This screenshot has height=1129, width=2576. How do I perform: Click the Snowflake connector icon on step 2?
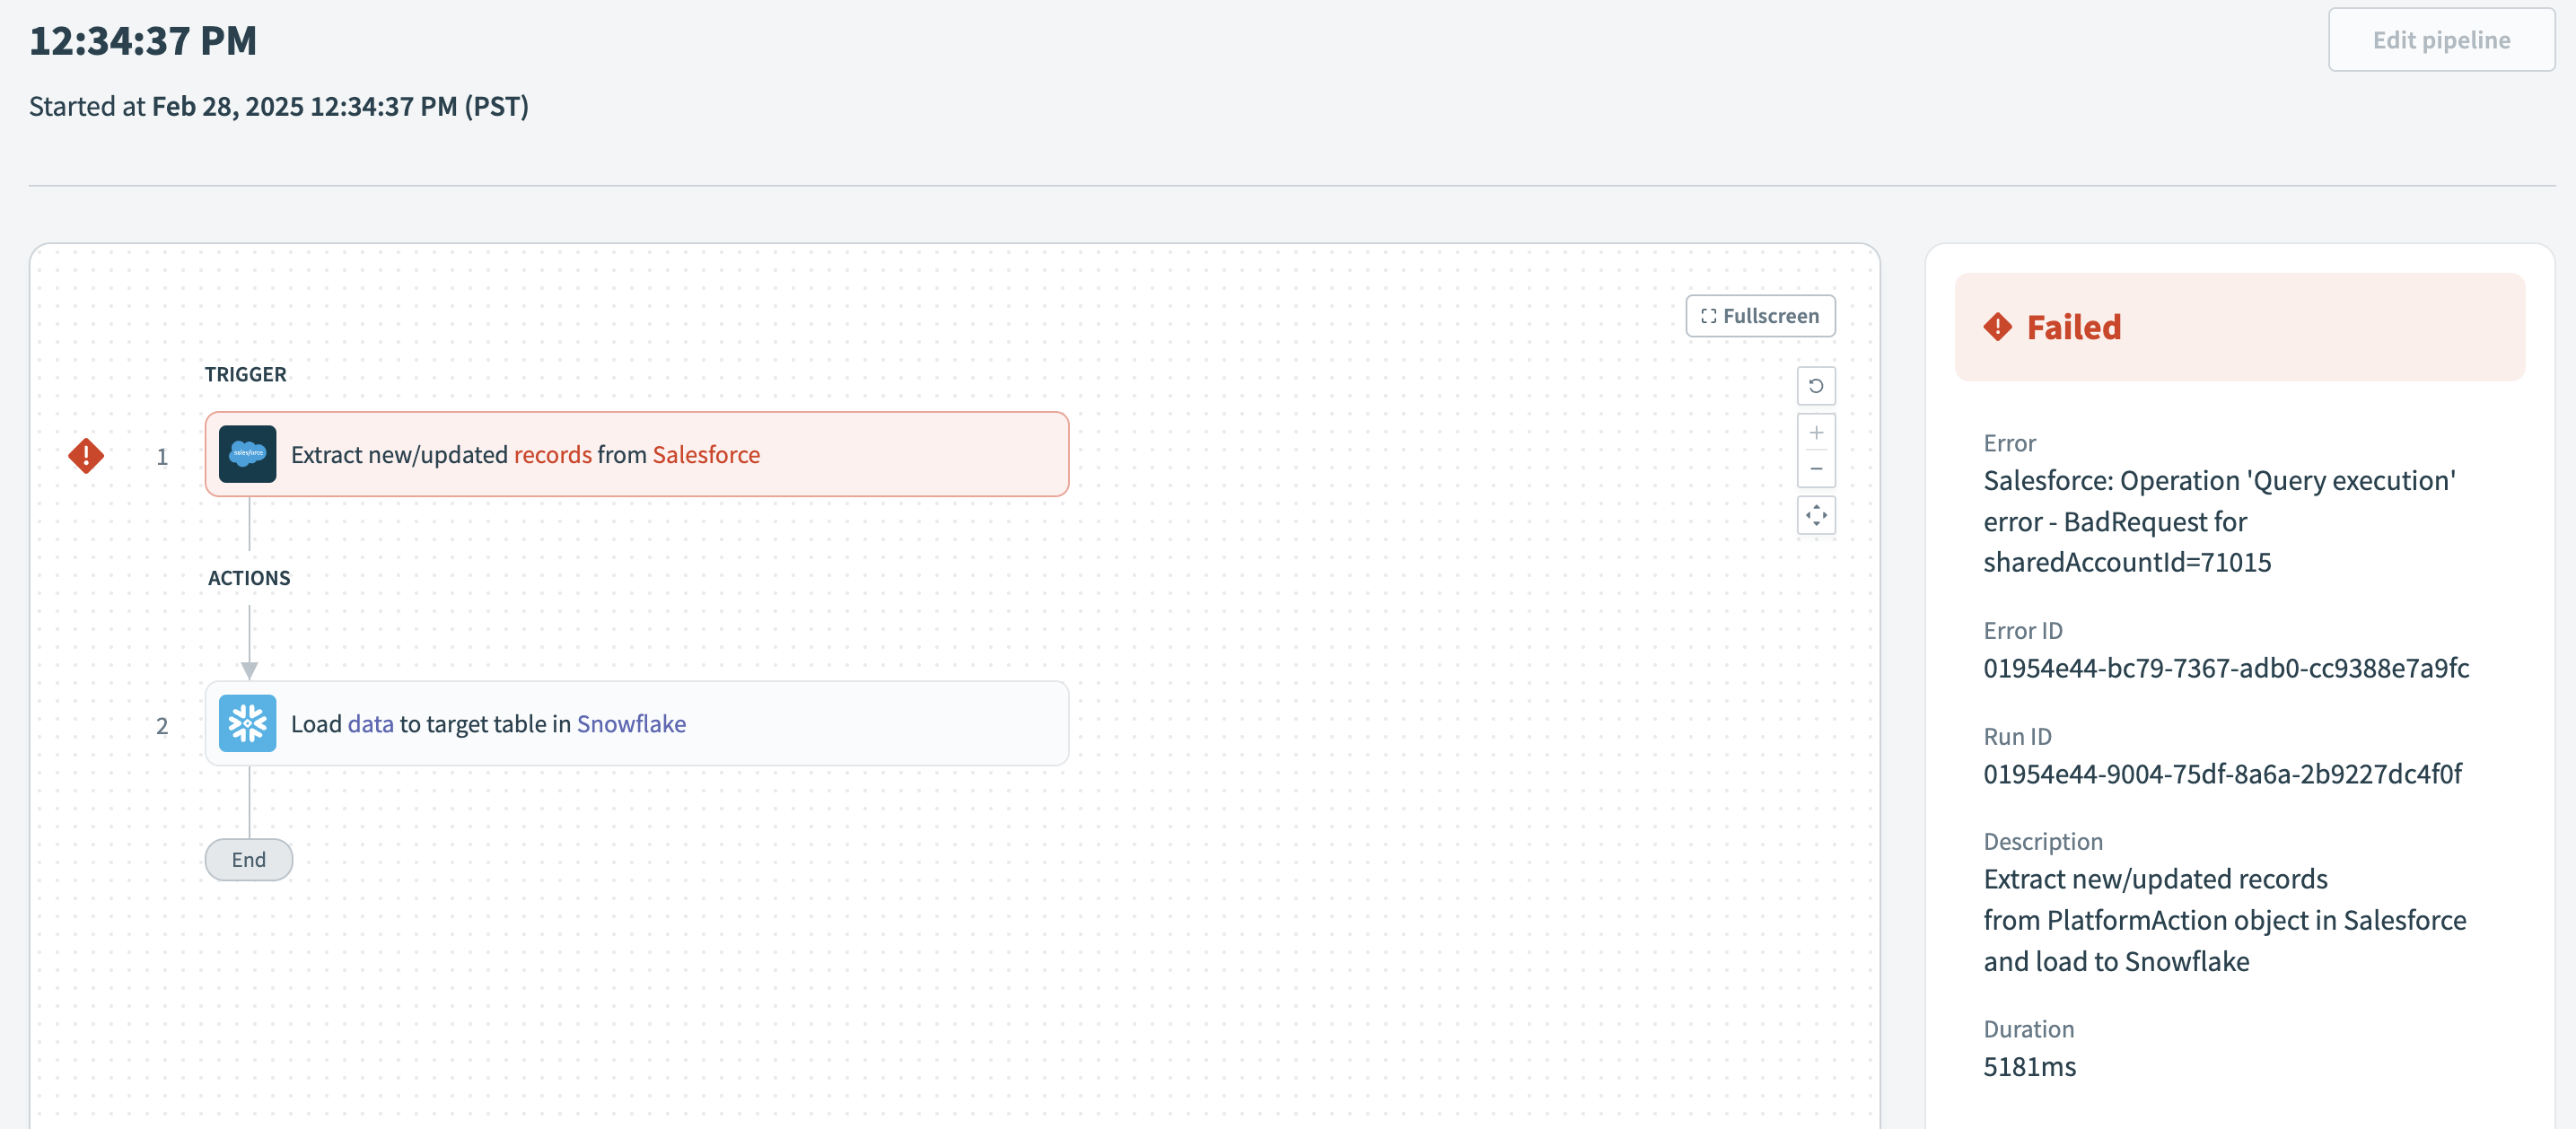(246, 723)
